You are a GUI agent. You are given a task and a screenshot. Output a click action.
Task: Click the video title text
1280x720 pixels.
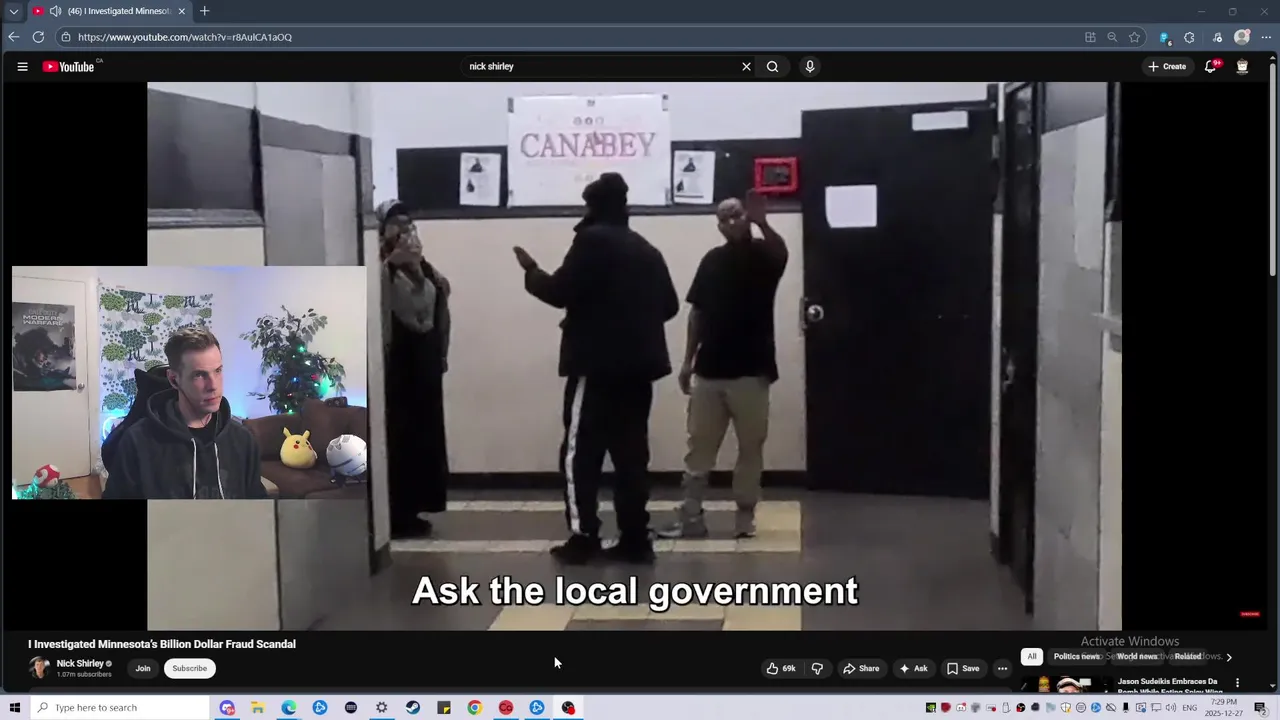(162, 645)
